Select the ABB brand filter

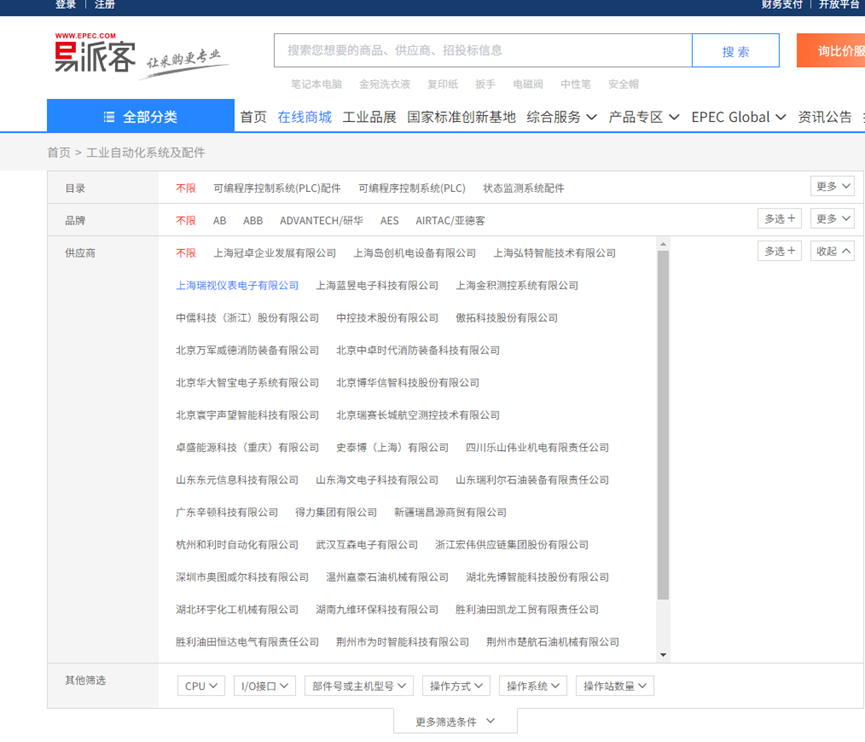pyautogui.click(x=253, y=220)
